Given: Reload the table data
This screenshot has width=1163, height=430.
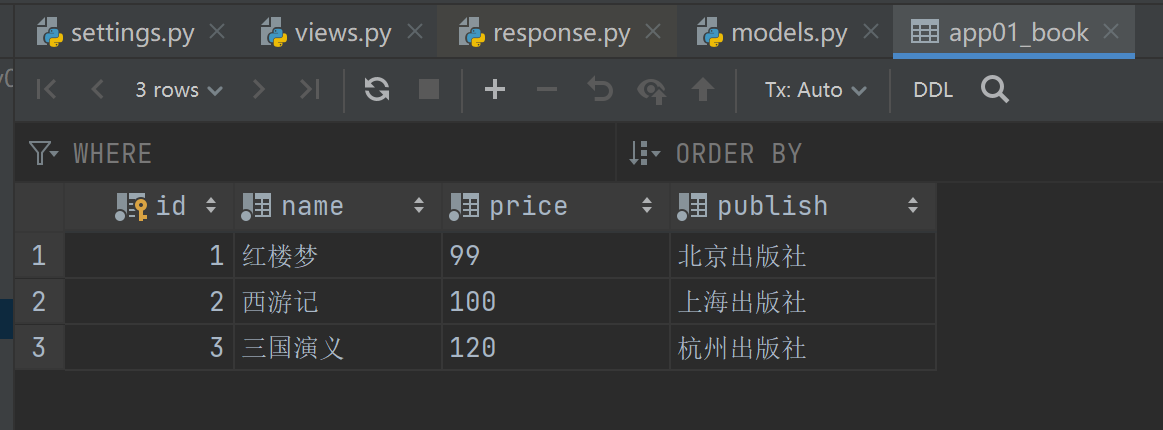Looking at the screenshot, I should tap(377, 90).
